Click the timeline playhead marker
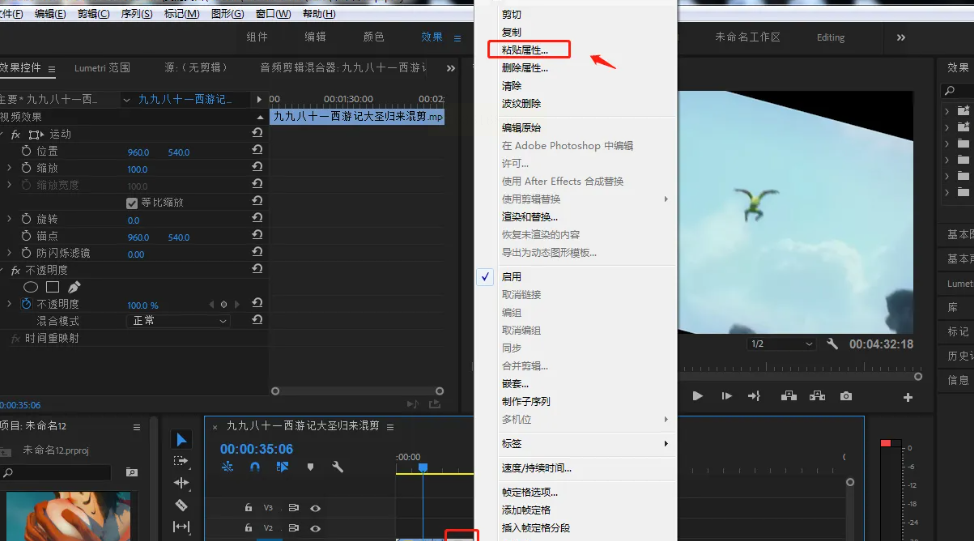This screenshot has height=541, width=974. pos(423,467)
